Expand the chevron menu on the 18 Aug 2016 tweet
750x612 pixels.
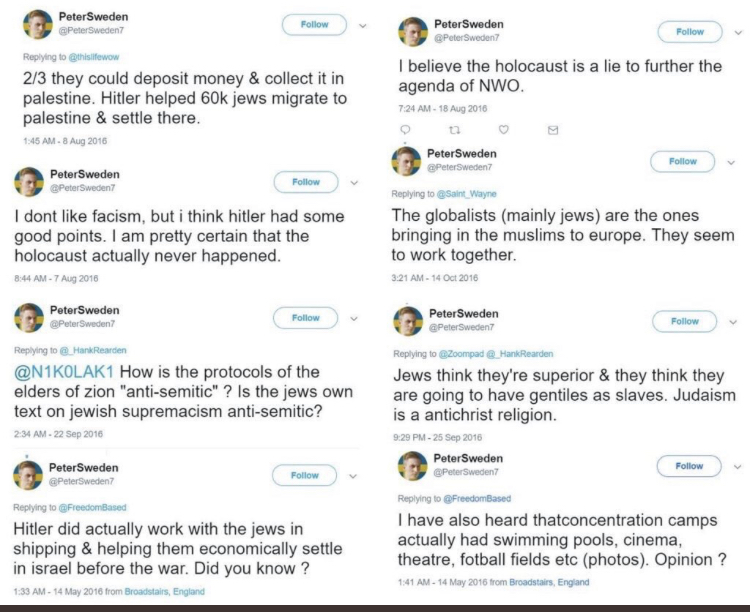[x=738, y=32]
